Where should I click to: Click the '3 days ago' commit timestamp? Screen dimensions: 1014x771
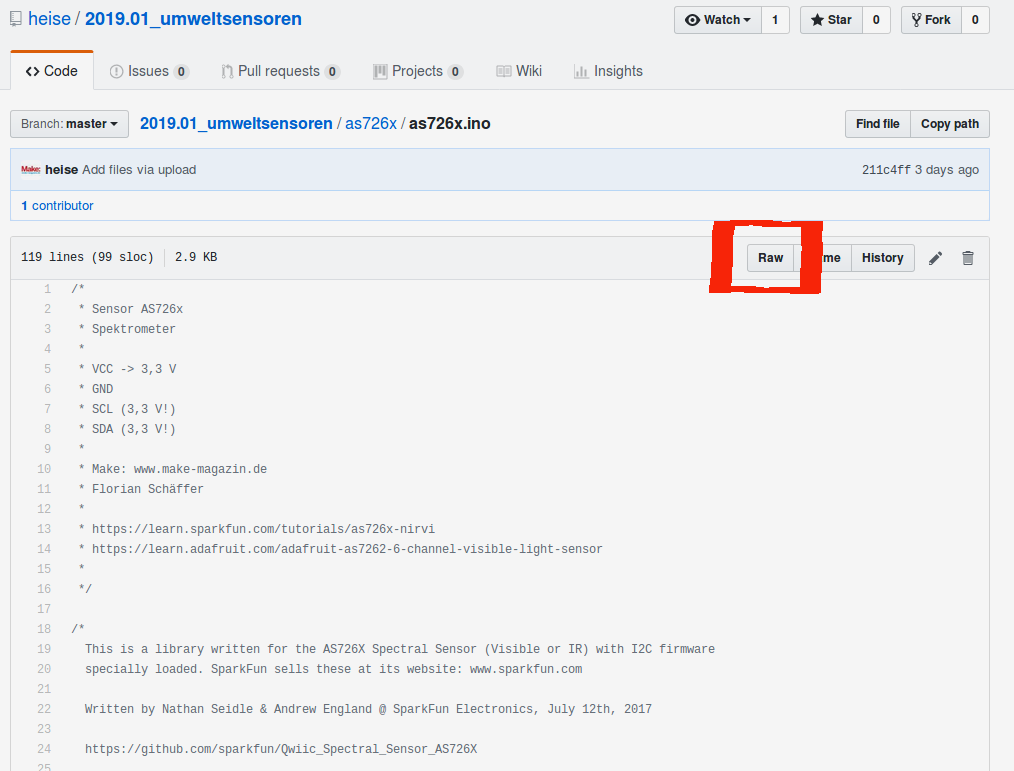[946, 169]
